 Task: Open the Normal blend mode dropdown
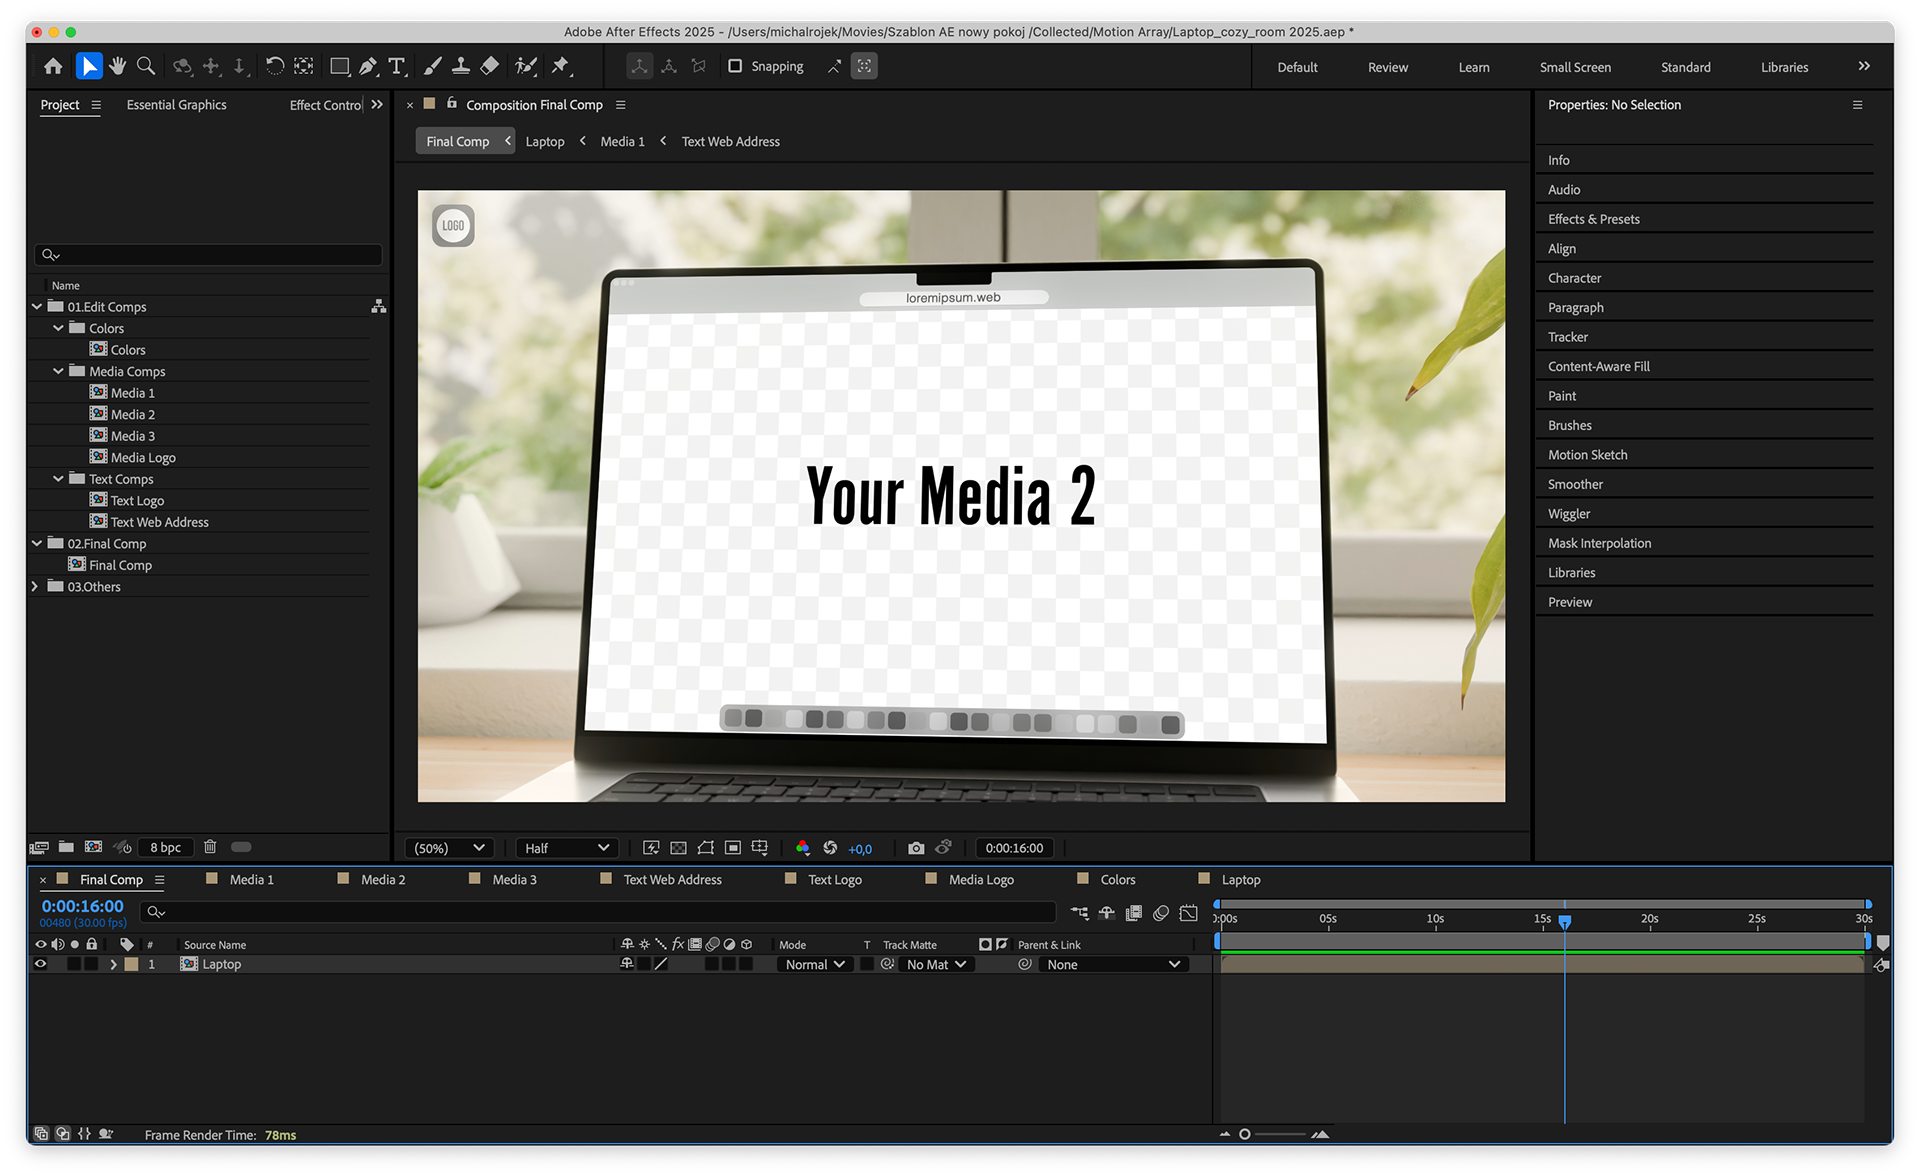pos(815,964)
